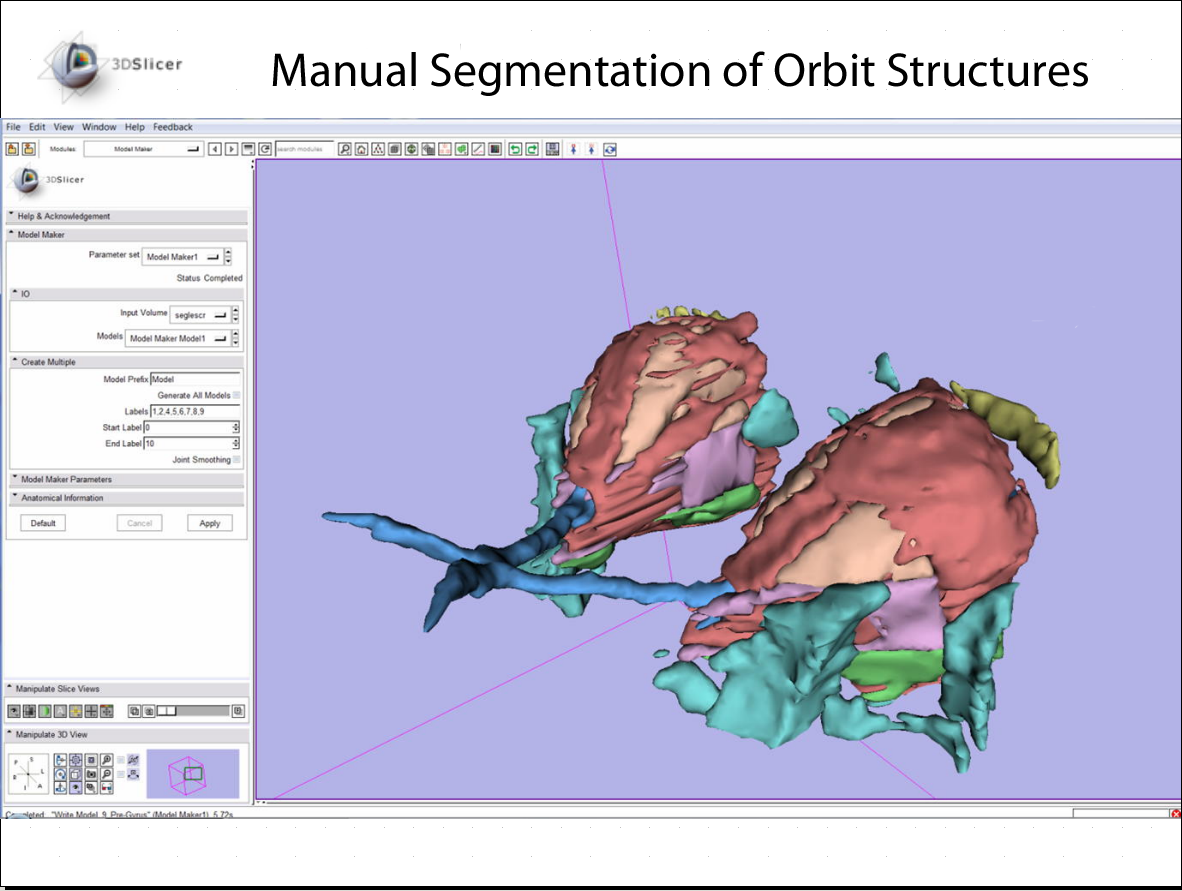This screenshot has height=891, width=1182.
Task: Click the stereo red-blue glasses icon
Action: point(106,788)
